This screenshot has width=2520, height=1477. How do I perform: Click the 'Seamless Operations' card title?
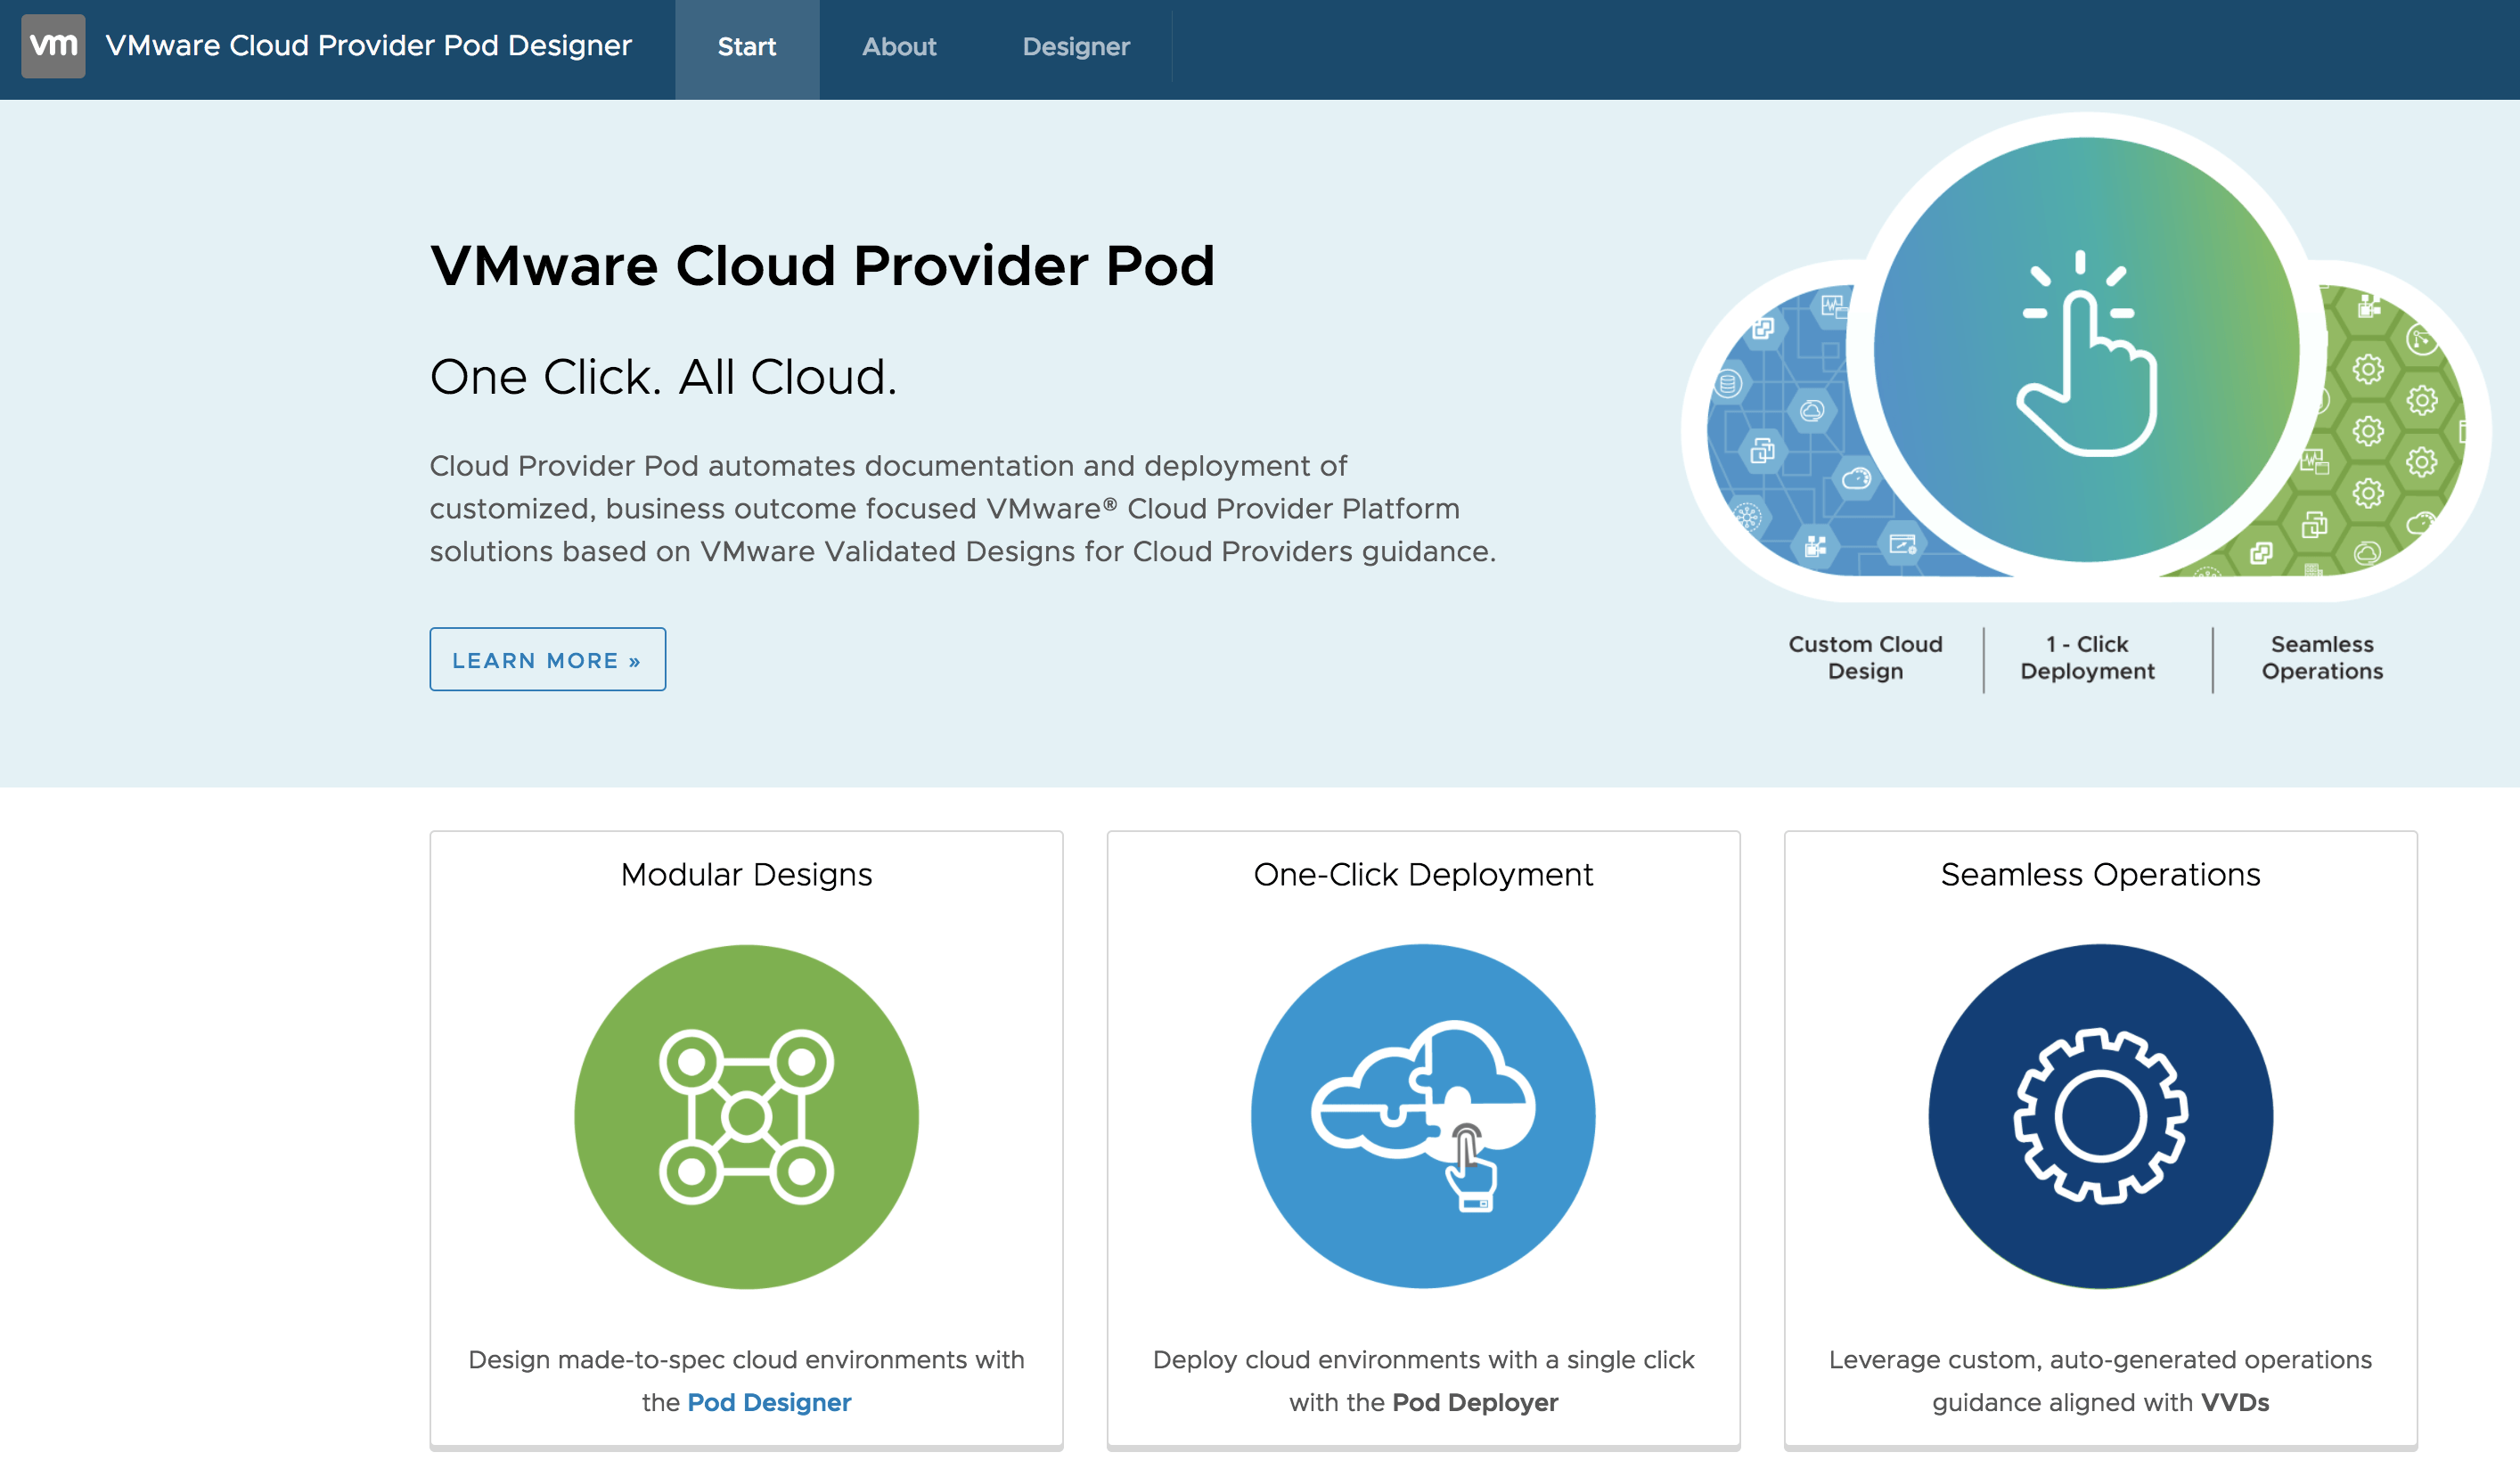coord(2100,874)
